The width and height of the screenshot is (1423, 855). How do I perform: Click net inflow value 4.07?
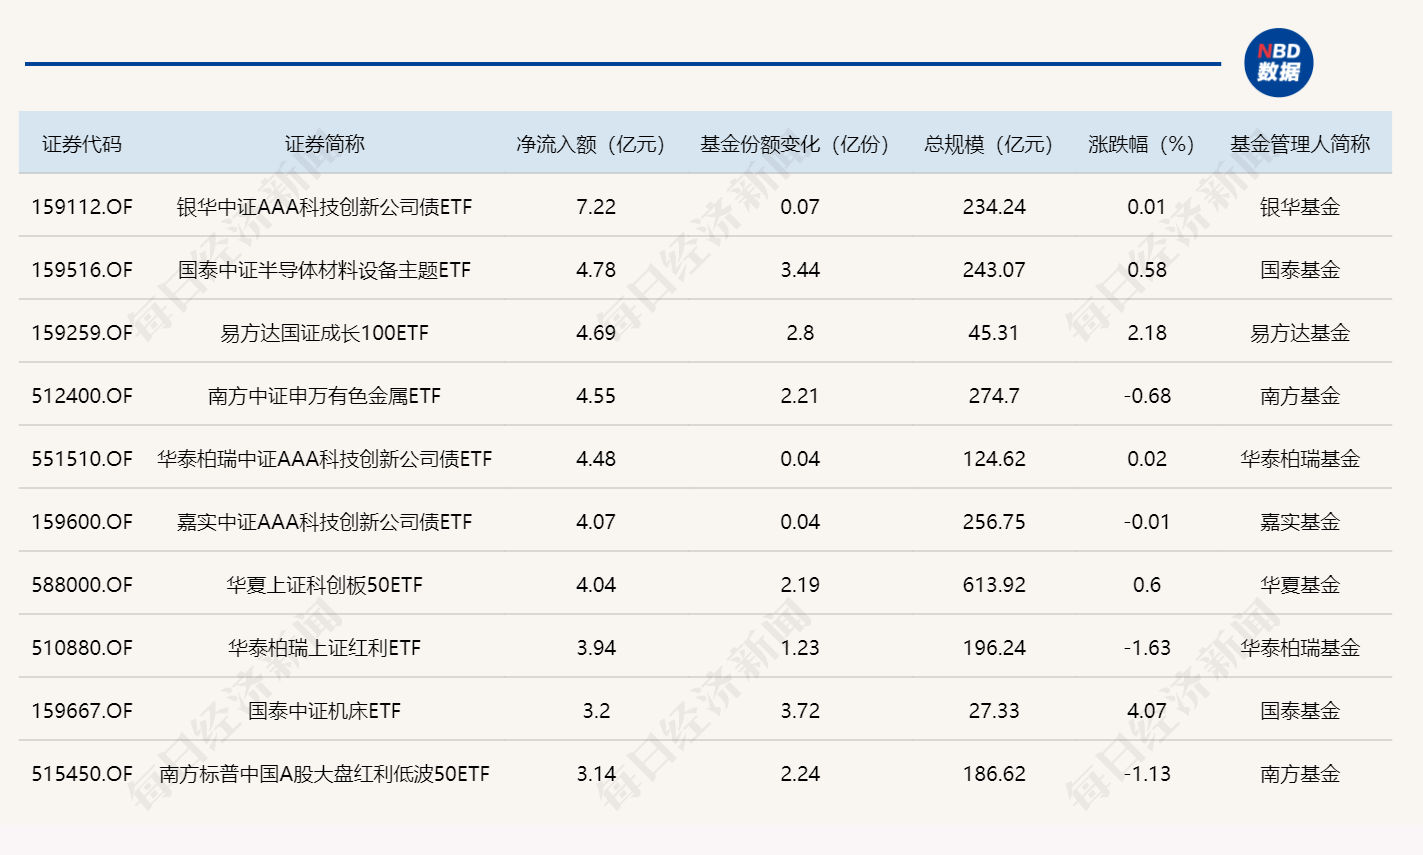pyautogui.click(x=596, y=522)
